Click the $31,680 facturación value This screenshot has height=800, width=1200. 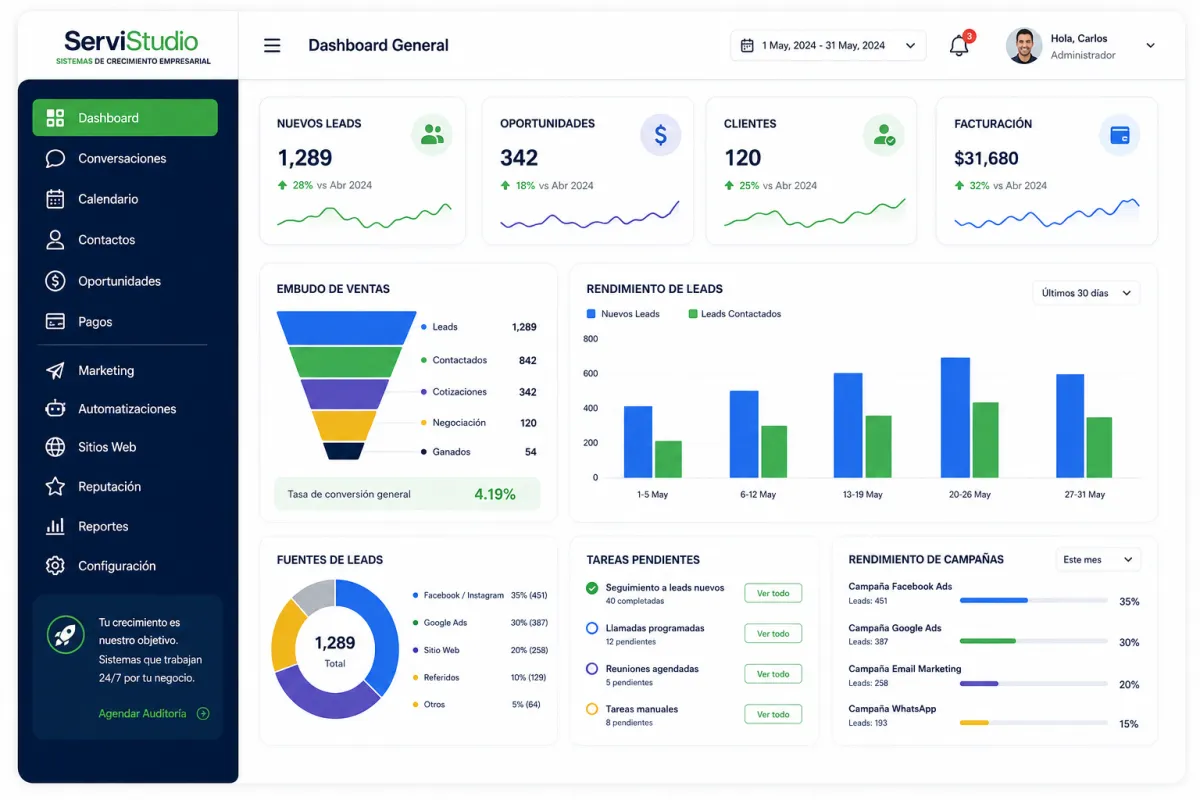click(x=986, y=158)
